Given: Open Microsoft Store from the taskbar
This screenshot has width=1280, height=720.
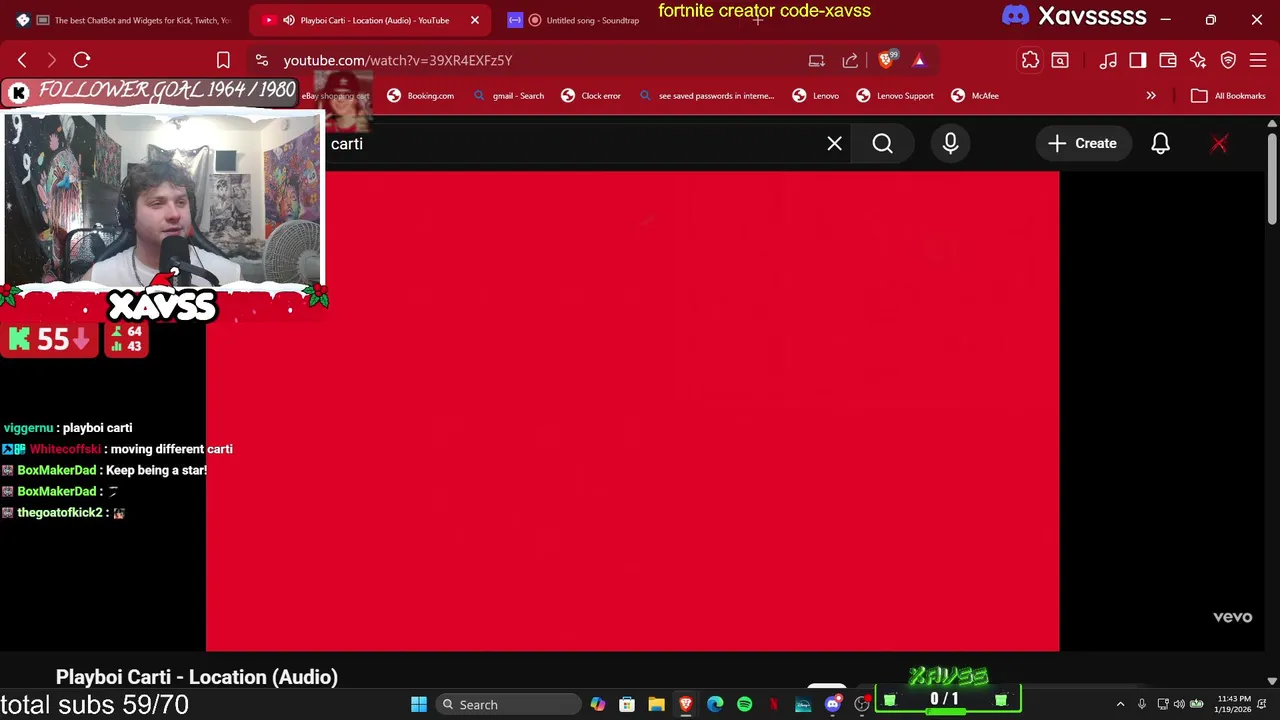Looking at the screenshot, I should pyautogui.click(x=627, y=704).
